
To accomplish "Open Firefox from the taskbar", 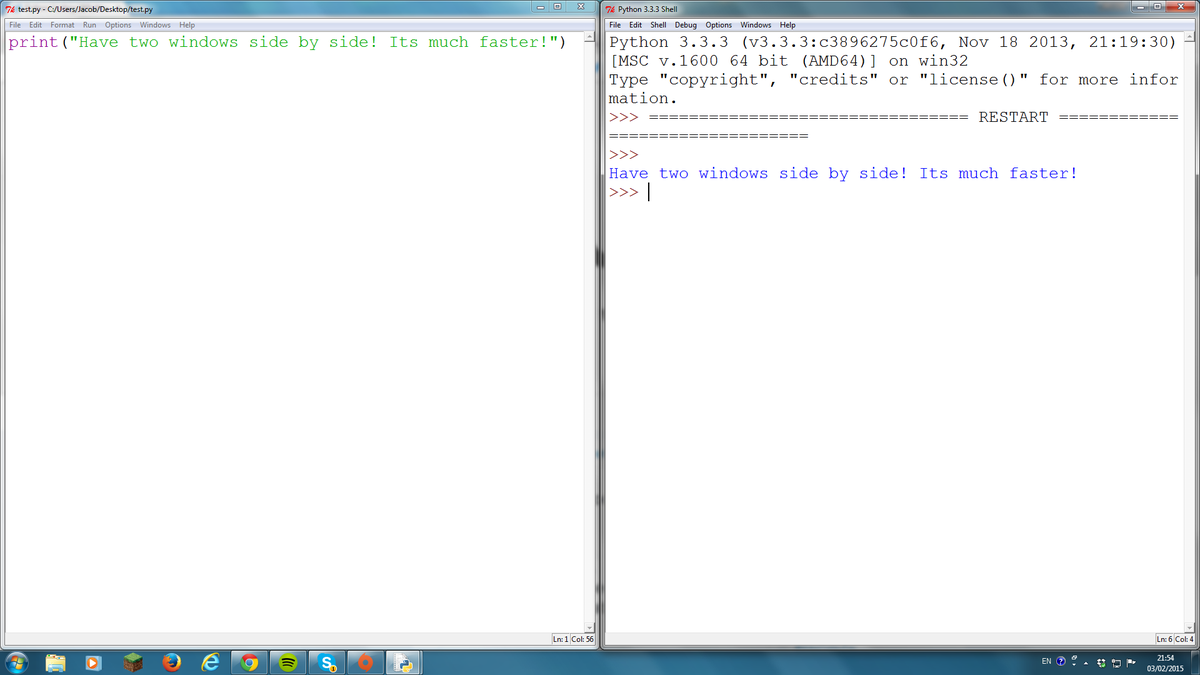I will pos(170,661).
